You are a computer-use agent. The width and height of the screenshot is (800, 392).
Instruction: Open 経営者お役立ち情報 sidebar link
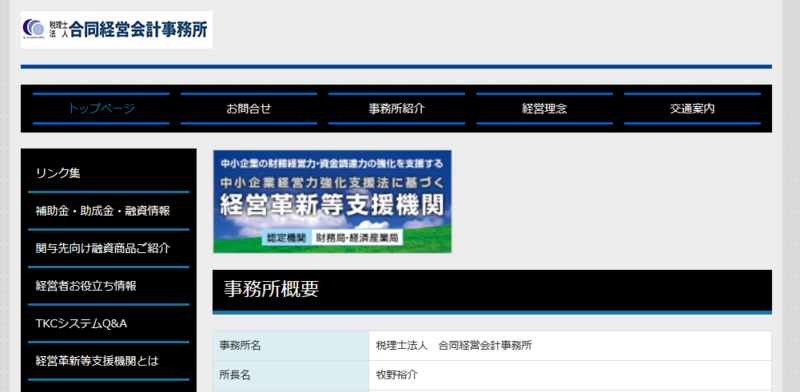coord(109,286)
